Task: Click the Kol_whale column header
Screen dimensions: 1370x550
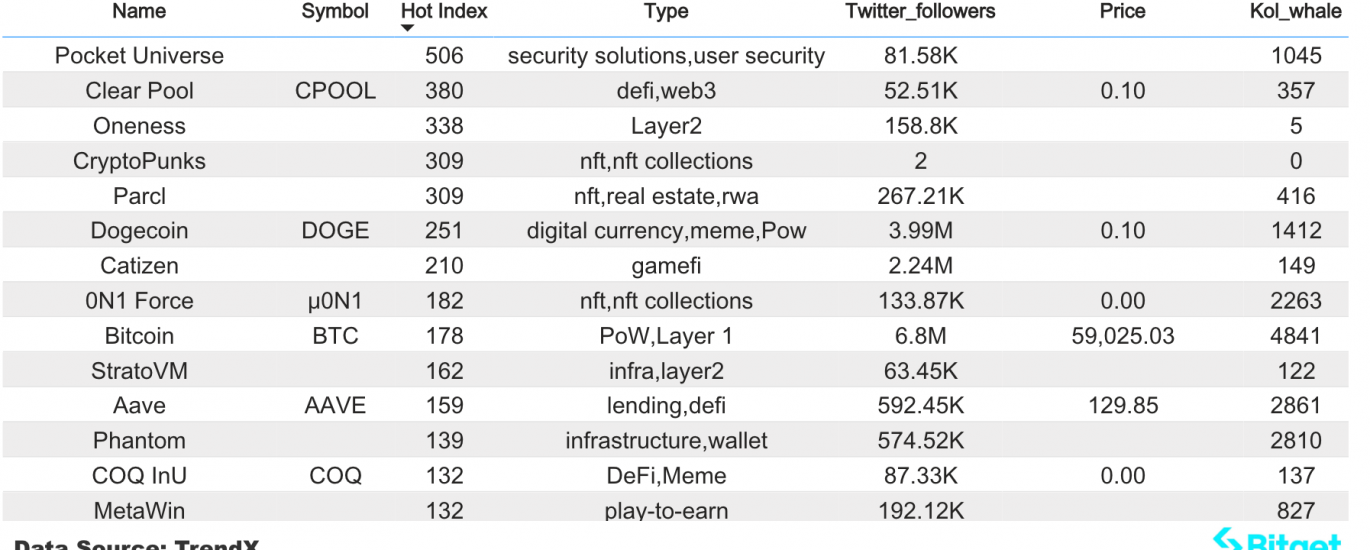Action: pos(1295,12)
